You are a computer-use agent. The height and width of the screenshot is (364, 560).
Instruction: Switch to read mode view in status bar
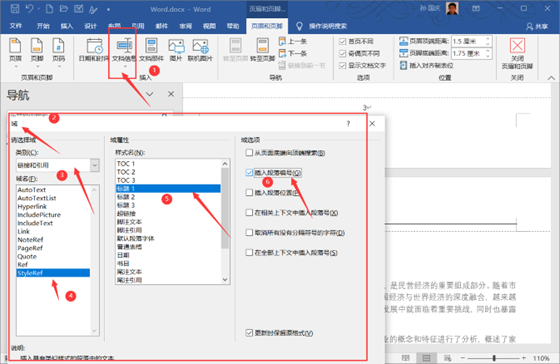click(405, 358)
